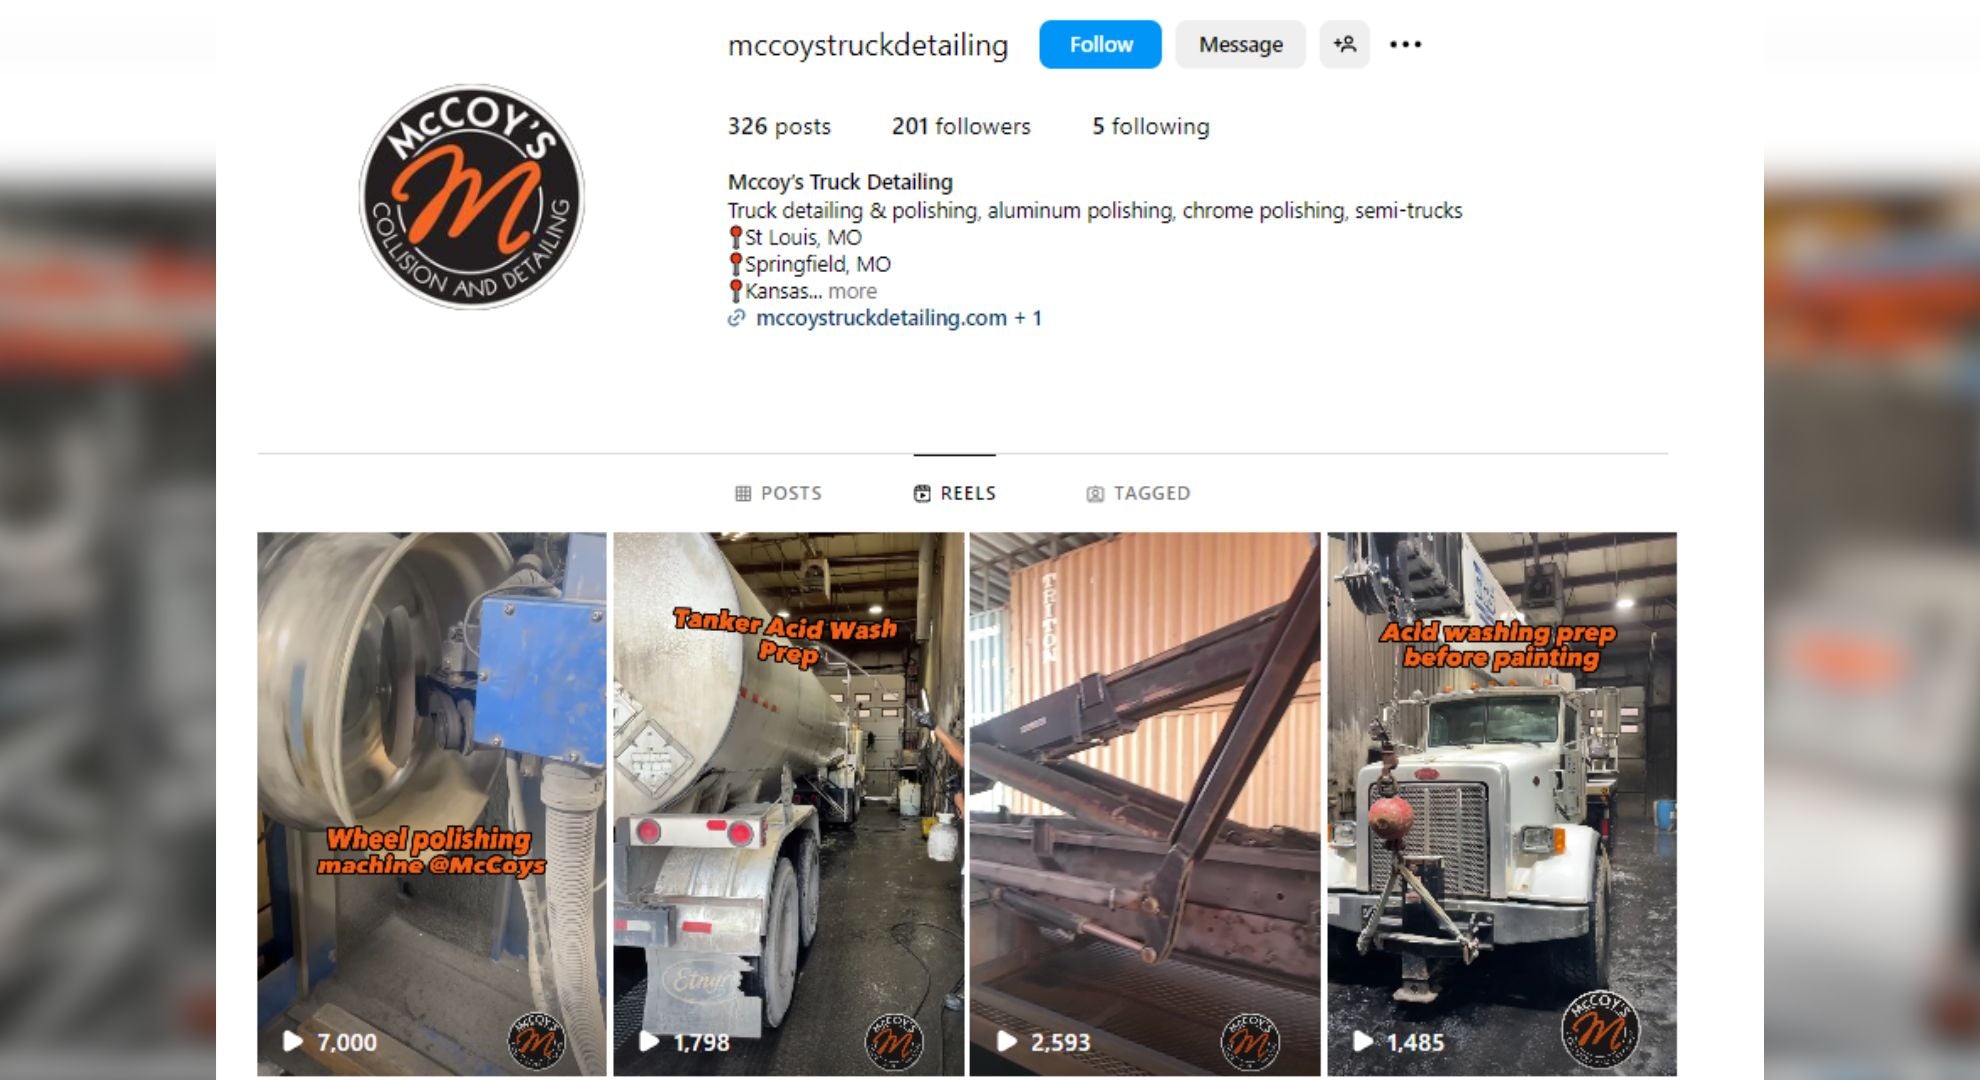Image resolution: width=1980 pixels, height=1080 pixels.
Task: Click the add similar accounts person icon
Action: (1344, 44)
